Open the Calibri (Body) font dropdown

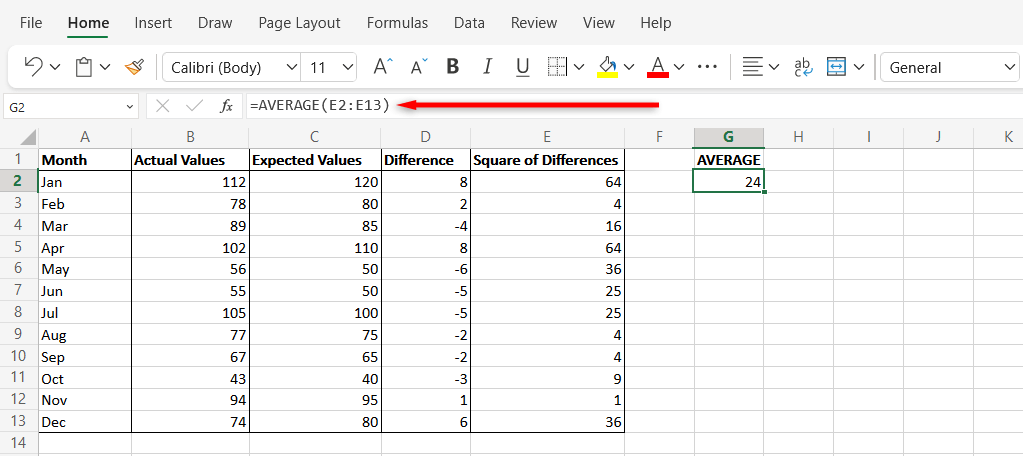[231, 67]
